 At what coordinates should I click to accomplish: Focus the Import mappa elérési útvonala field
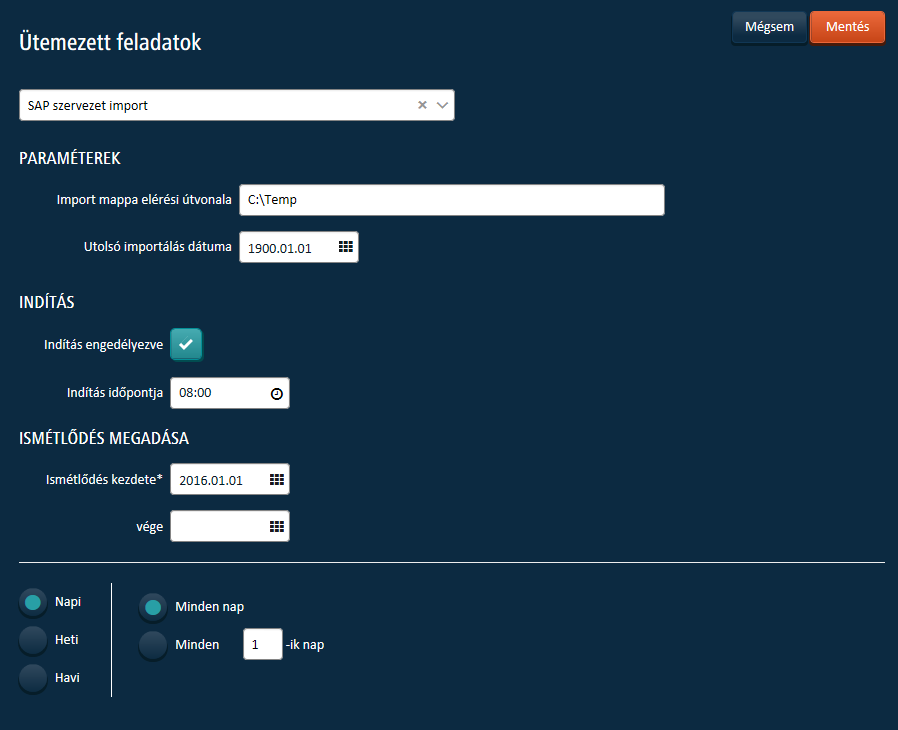452,200
